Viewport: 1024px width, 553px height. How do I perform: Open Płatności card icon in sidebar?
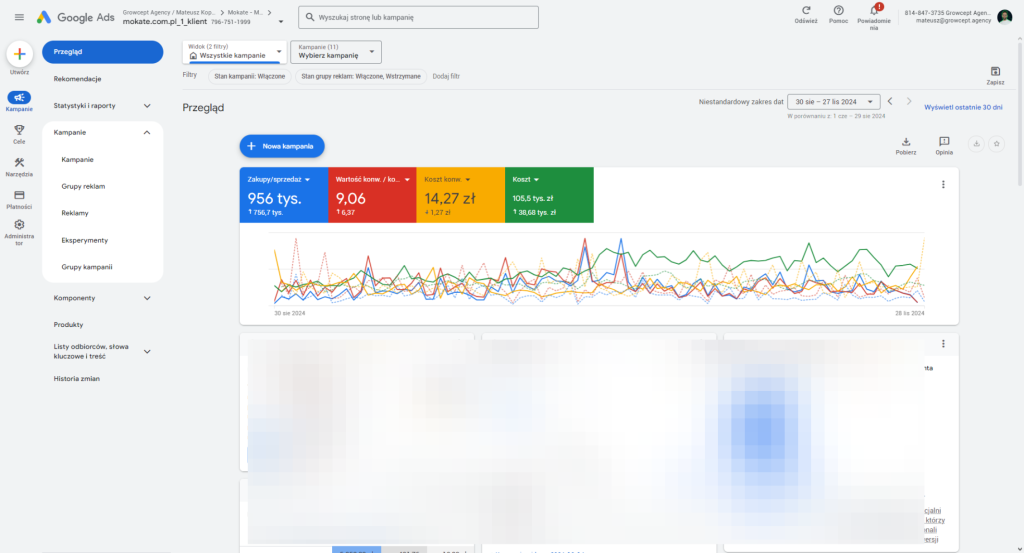pos(19,195)
